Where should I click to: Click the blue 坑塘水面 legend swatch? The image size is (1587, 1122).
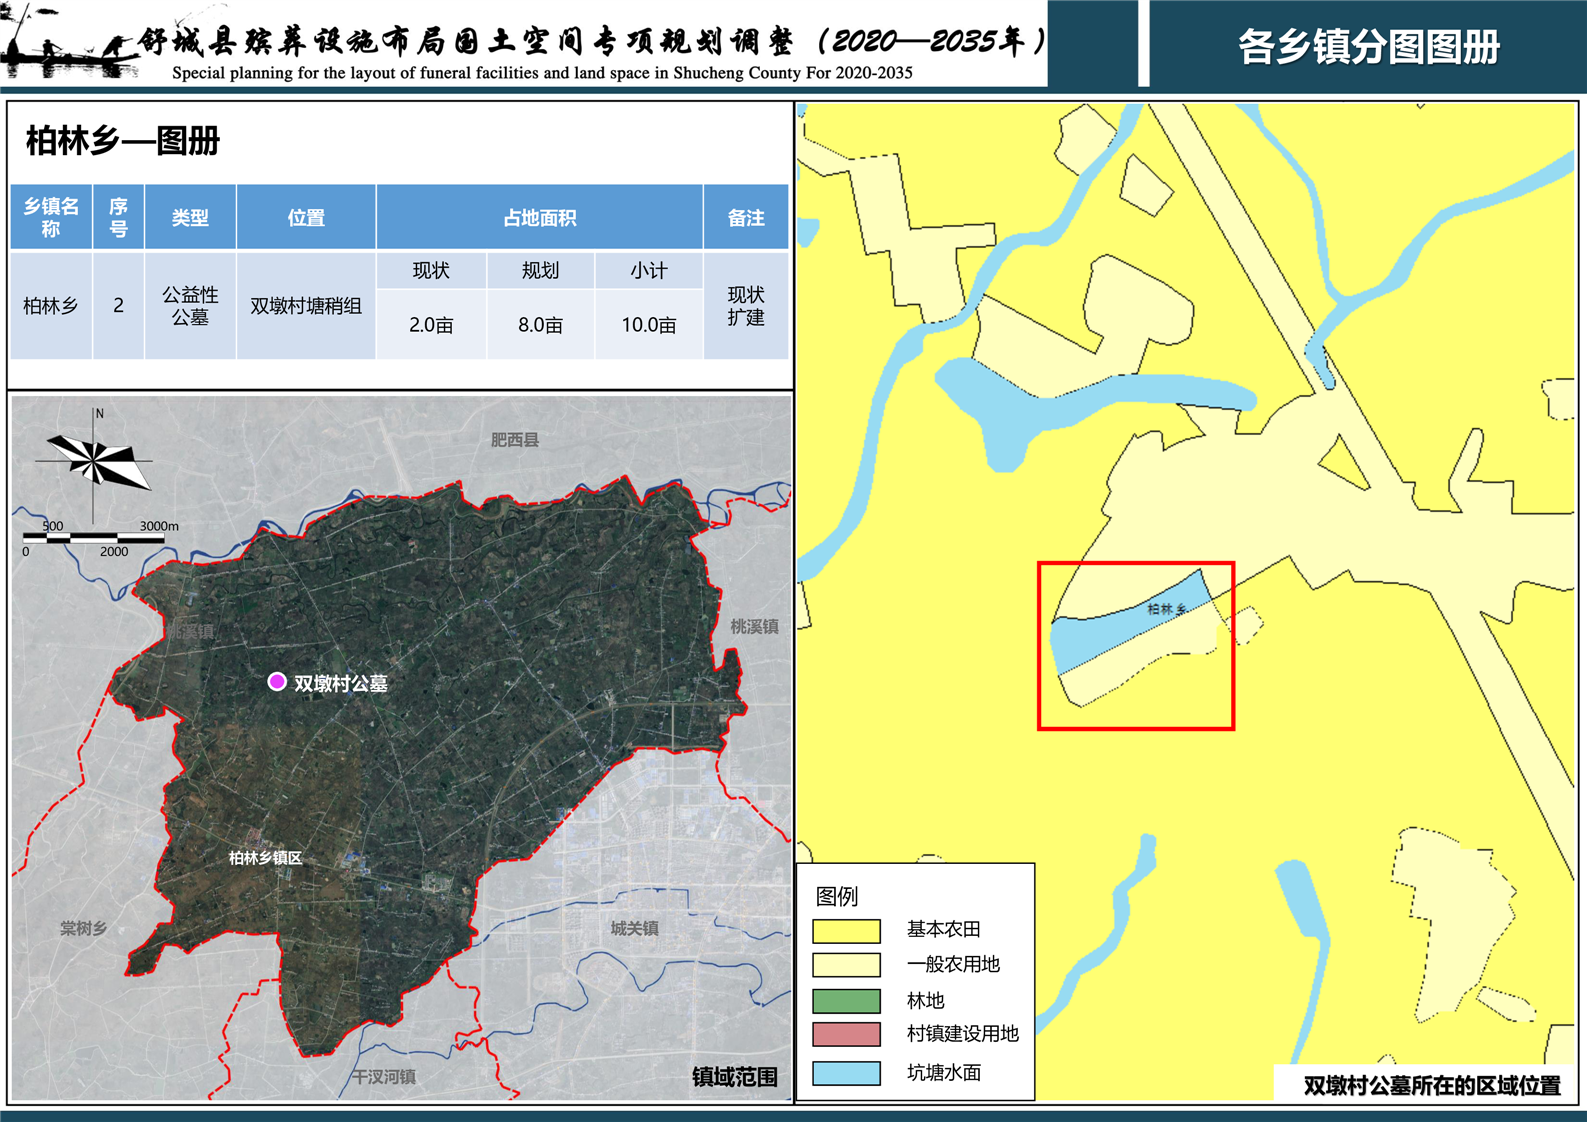(x=846, y=1073)
